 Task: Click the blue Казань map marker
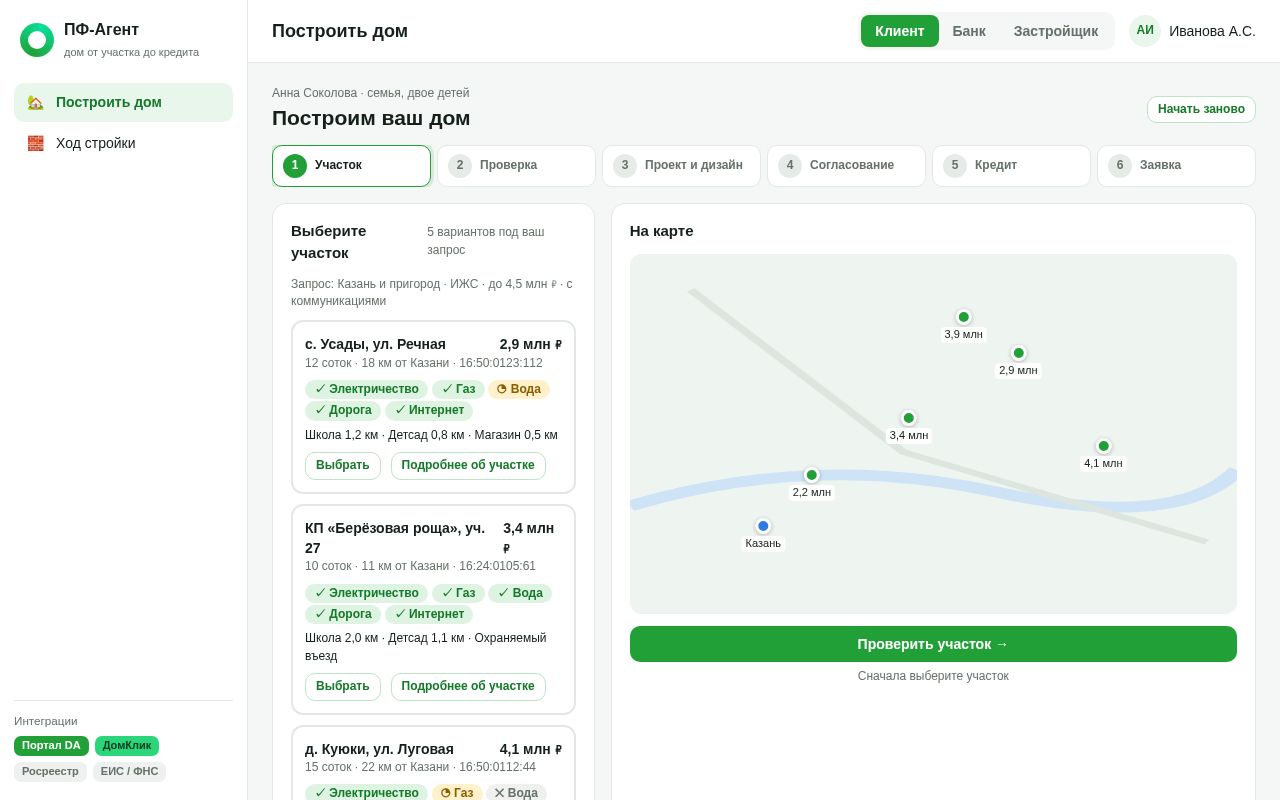point(763,526)
